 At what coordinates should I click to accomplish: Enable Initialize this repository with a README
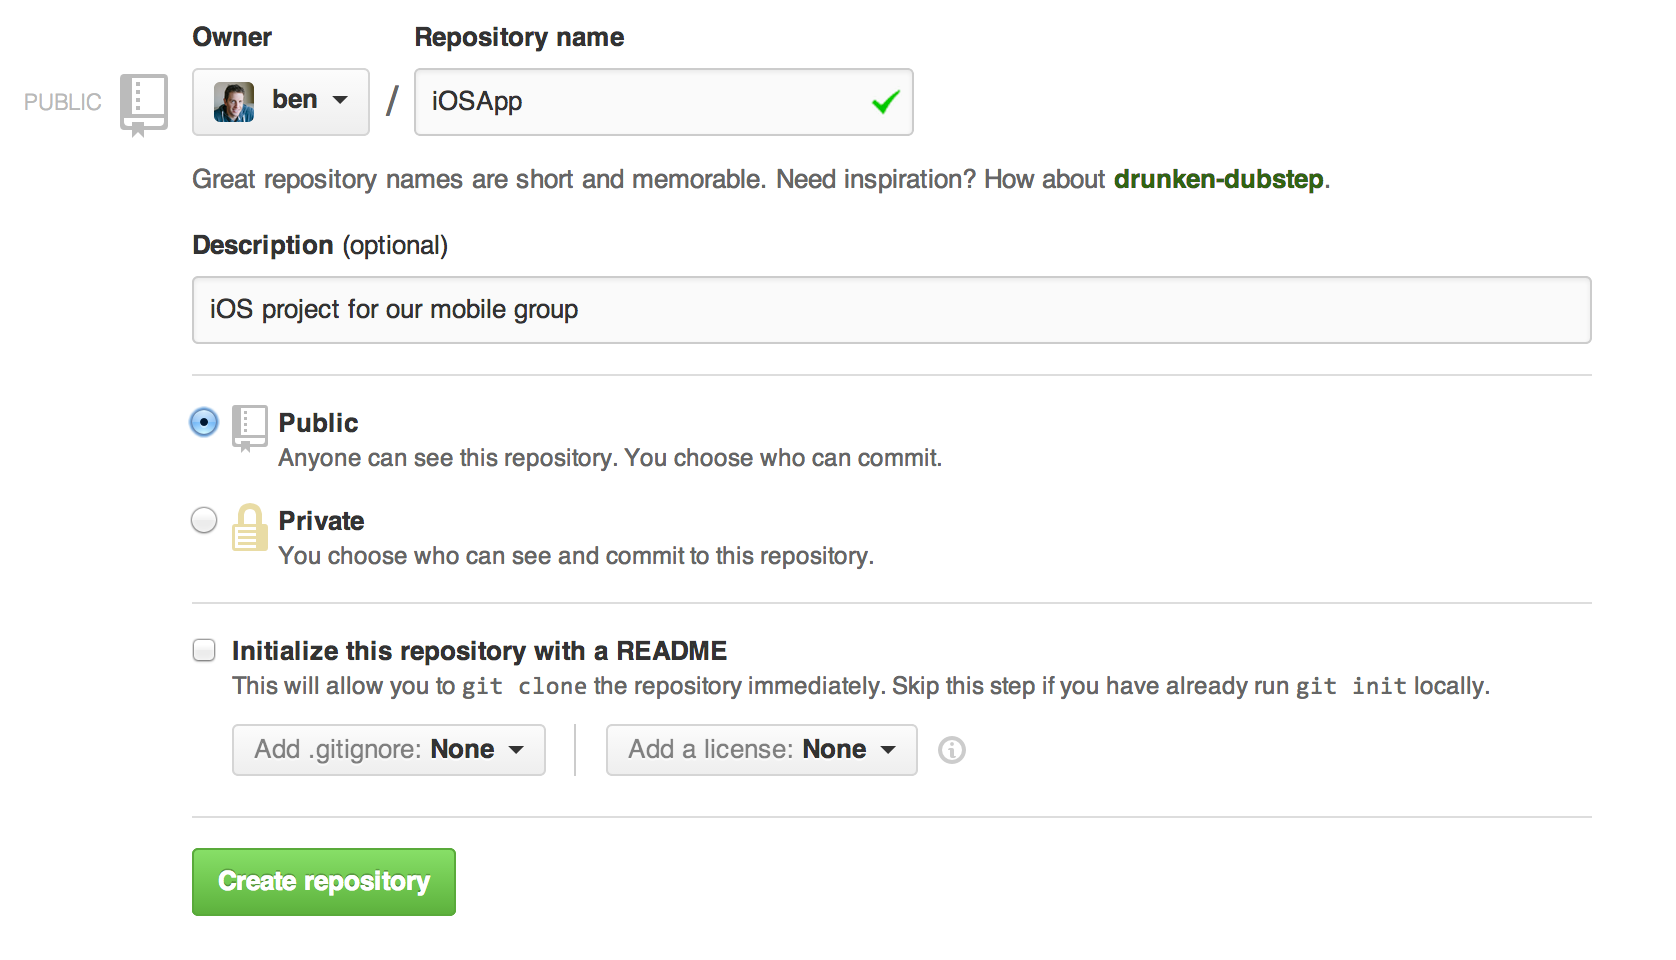pos(204,651)
